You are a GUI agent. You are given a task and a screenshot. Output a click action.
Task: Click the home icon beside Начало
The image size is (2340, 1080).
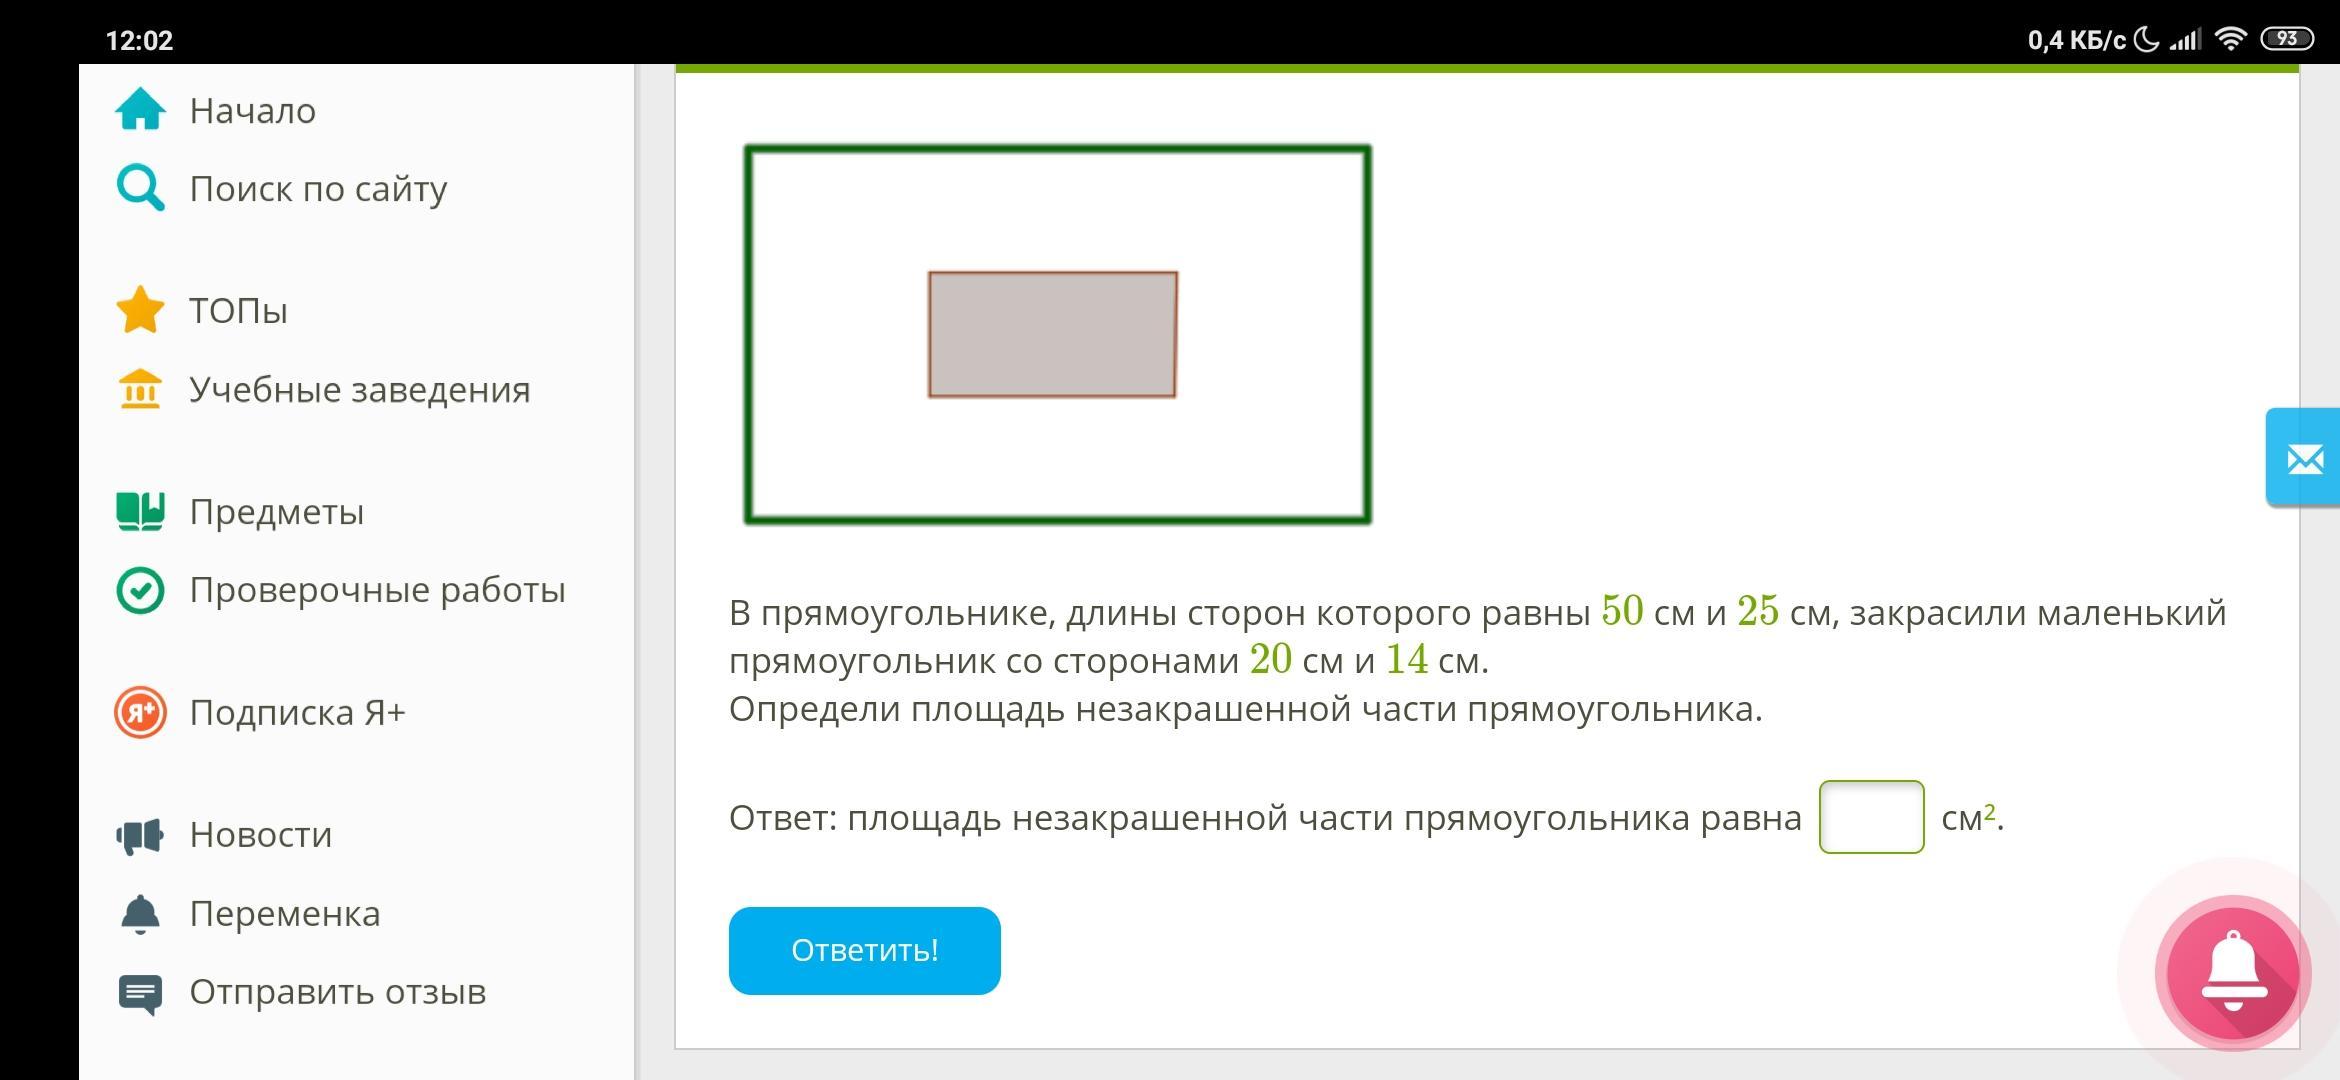(140, 110)
